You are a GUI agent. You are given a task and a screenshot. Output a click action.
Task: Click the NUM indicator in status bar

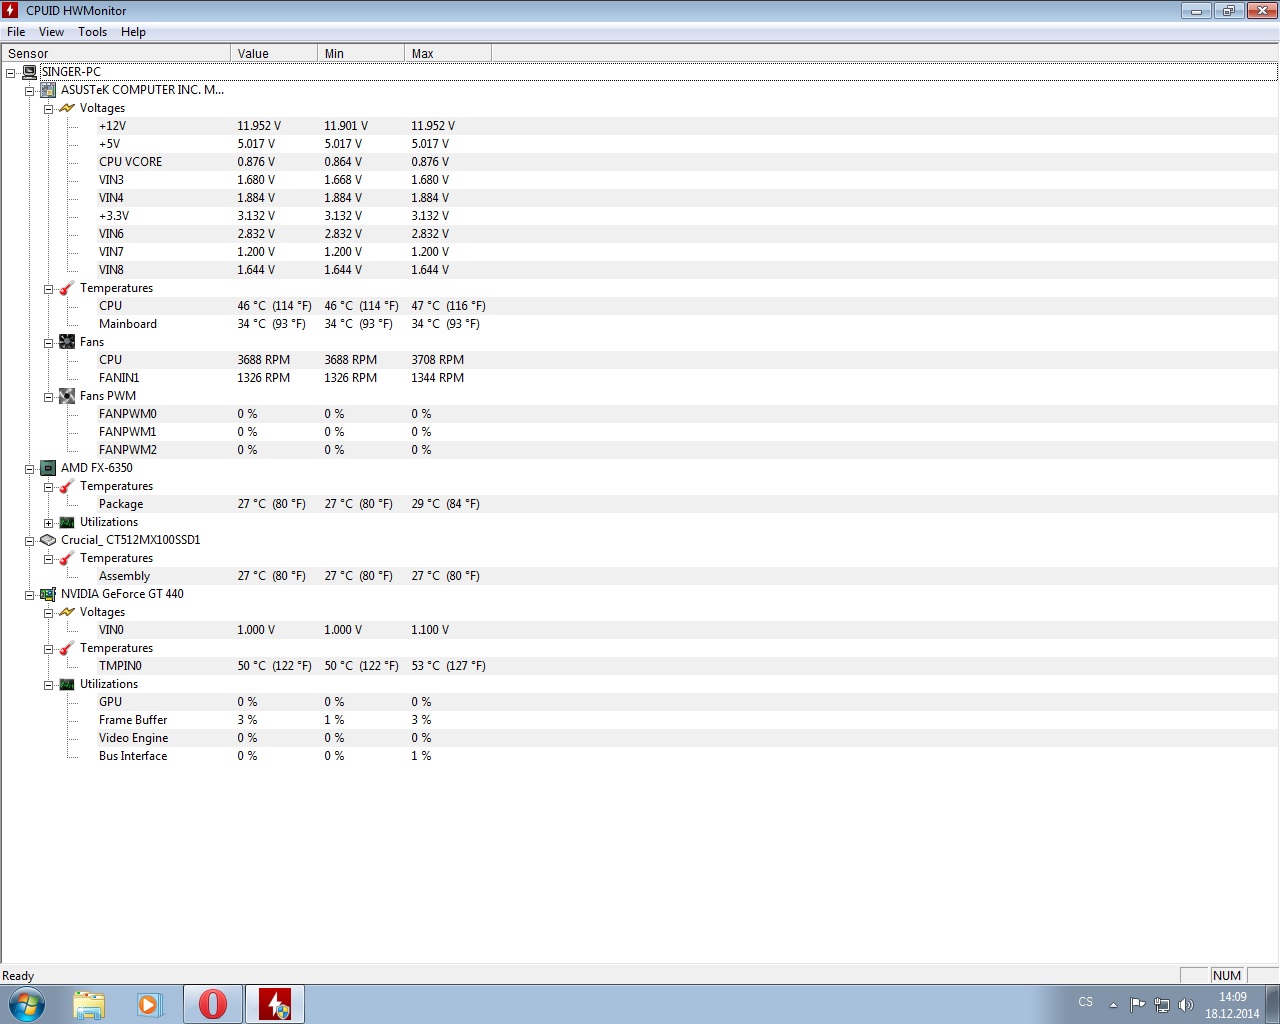click(1226, 975)
